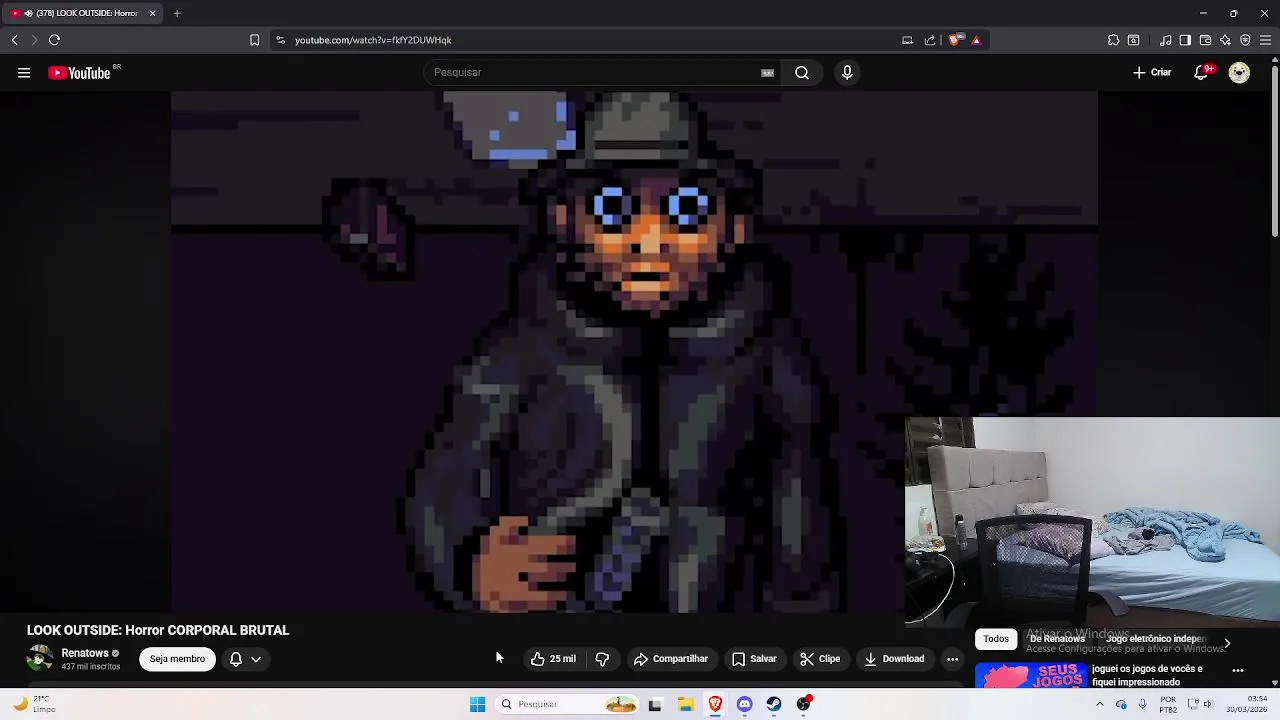This screenshot has height=720, width=1280.
Task: Open more actions three-dots beside Download
Action: [x=952, y=659]
